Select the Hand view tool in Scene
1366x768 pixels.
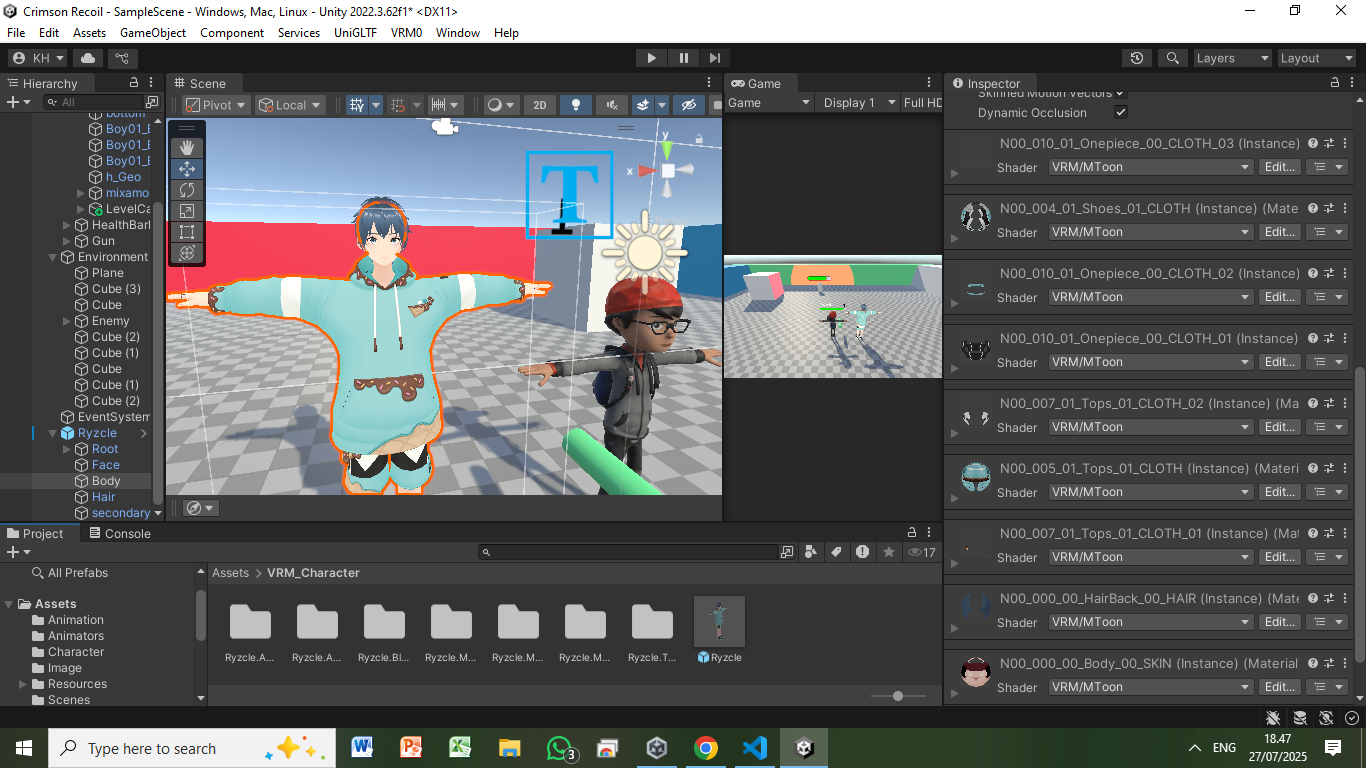pos(187,148)
